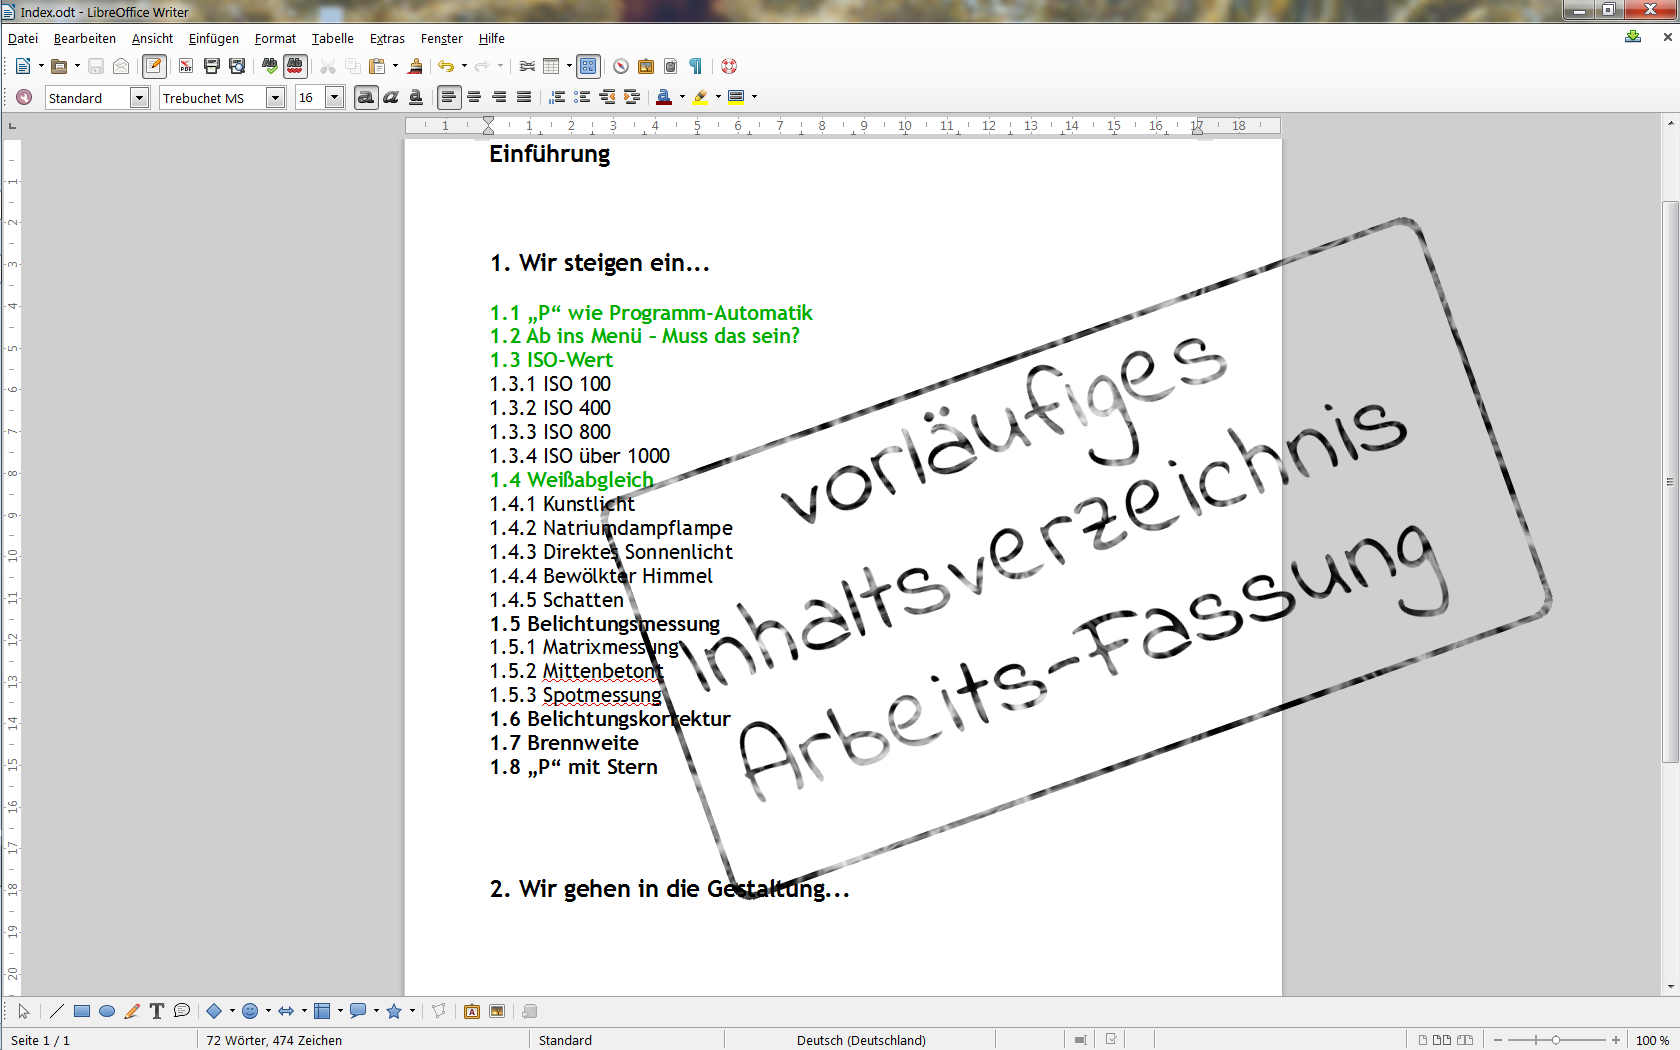Image resolution: width=1680 pixels, height=1050 pixels.
Task: Toggle Edit Mode pencil button
Action: pyautogui.click(x=154, y=66)
